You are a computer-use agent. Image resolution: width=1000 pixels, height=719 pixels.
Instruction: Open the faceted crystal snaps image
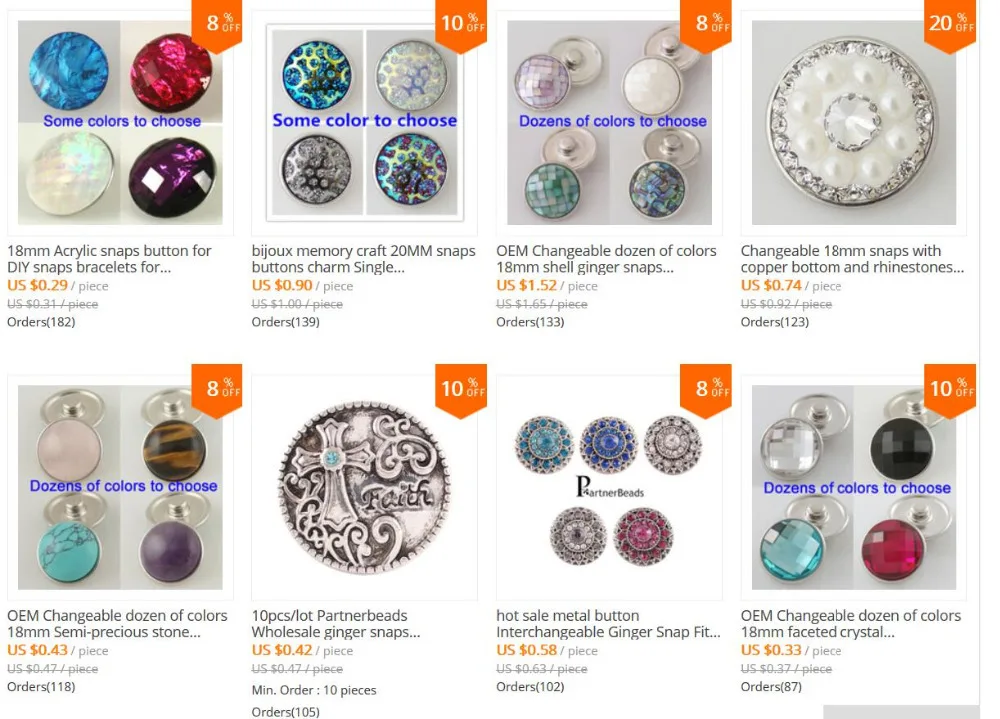tap(853, 487)
